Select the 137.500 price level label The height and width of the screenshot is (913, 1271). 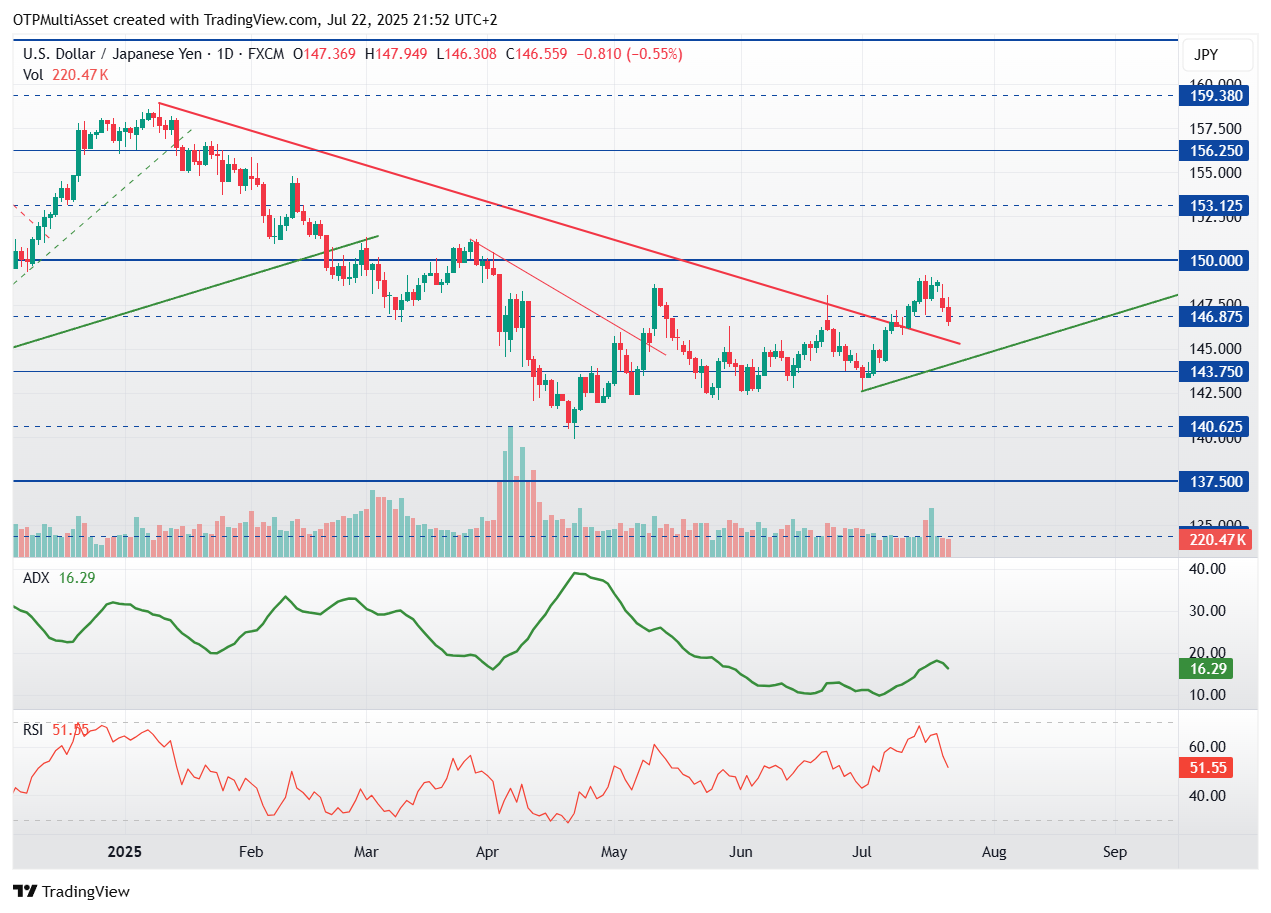tap(1216, 481)
